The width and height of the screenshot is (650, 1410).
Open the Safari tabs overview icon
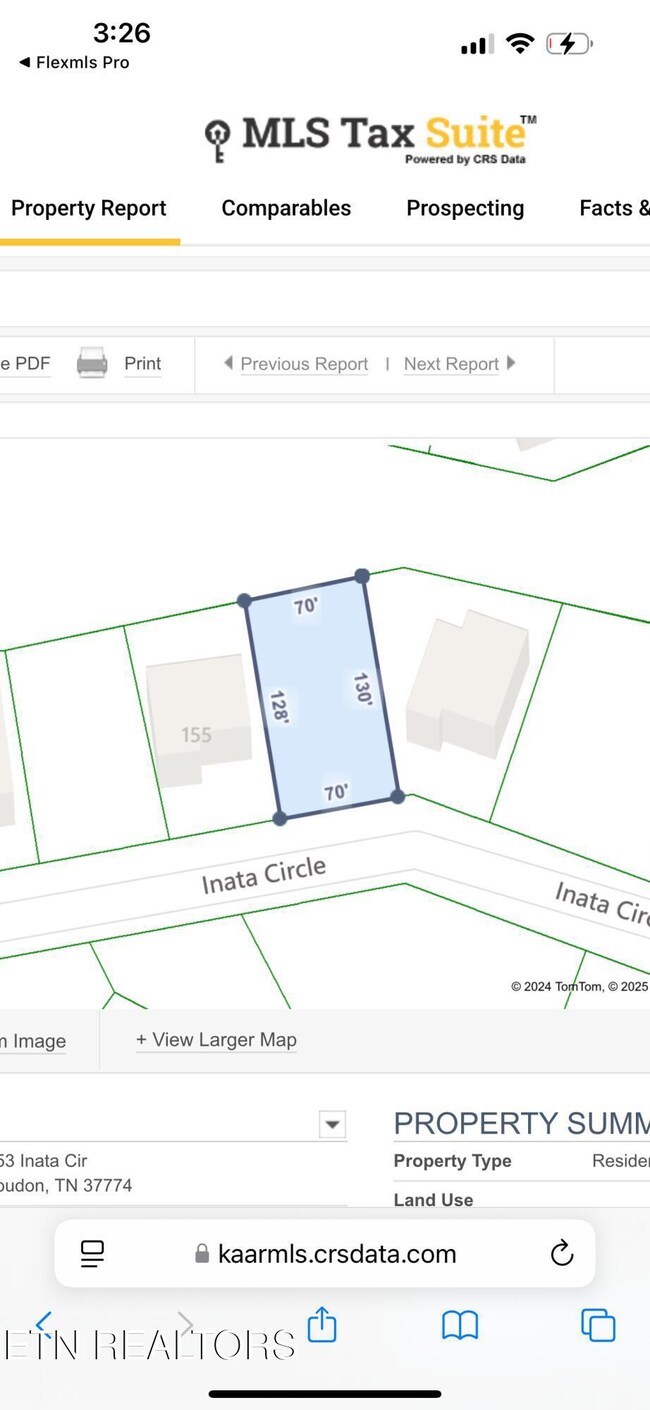598,1325
